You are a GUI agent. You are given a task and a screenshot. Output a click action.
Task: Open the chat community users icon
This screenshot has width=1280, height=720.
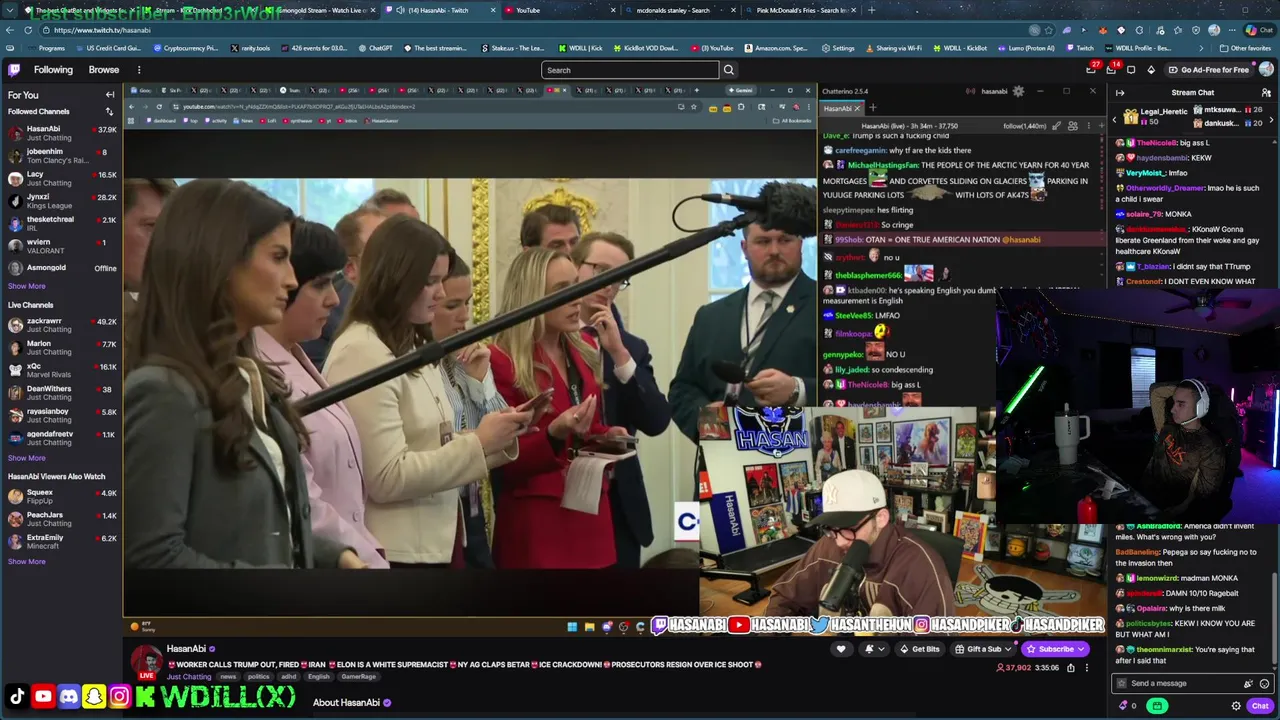(x=1266, y=93)
